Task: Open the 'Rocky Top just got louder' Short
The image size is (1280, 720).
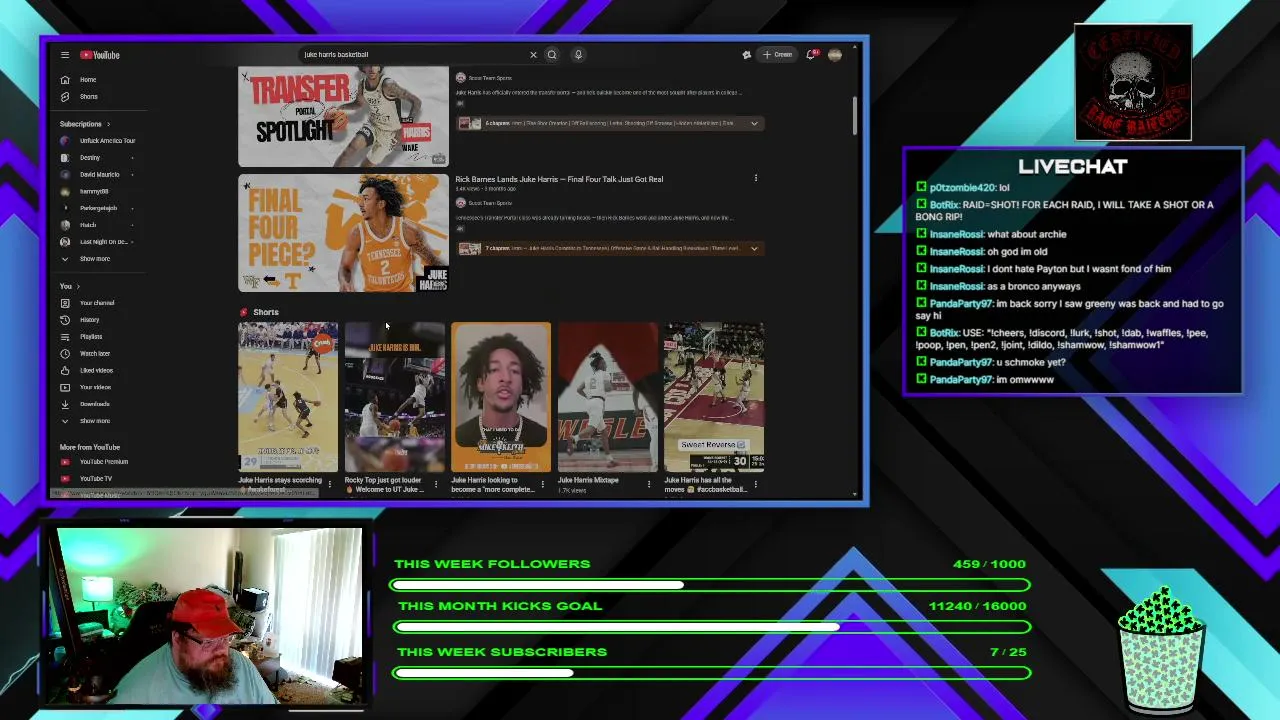Action: point(395,397)
